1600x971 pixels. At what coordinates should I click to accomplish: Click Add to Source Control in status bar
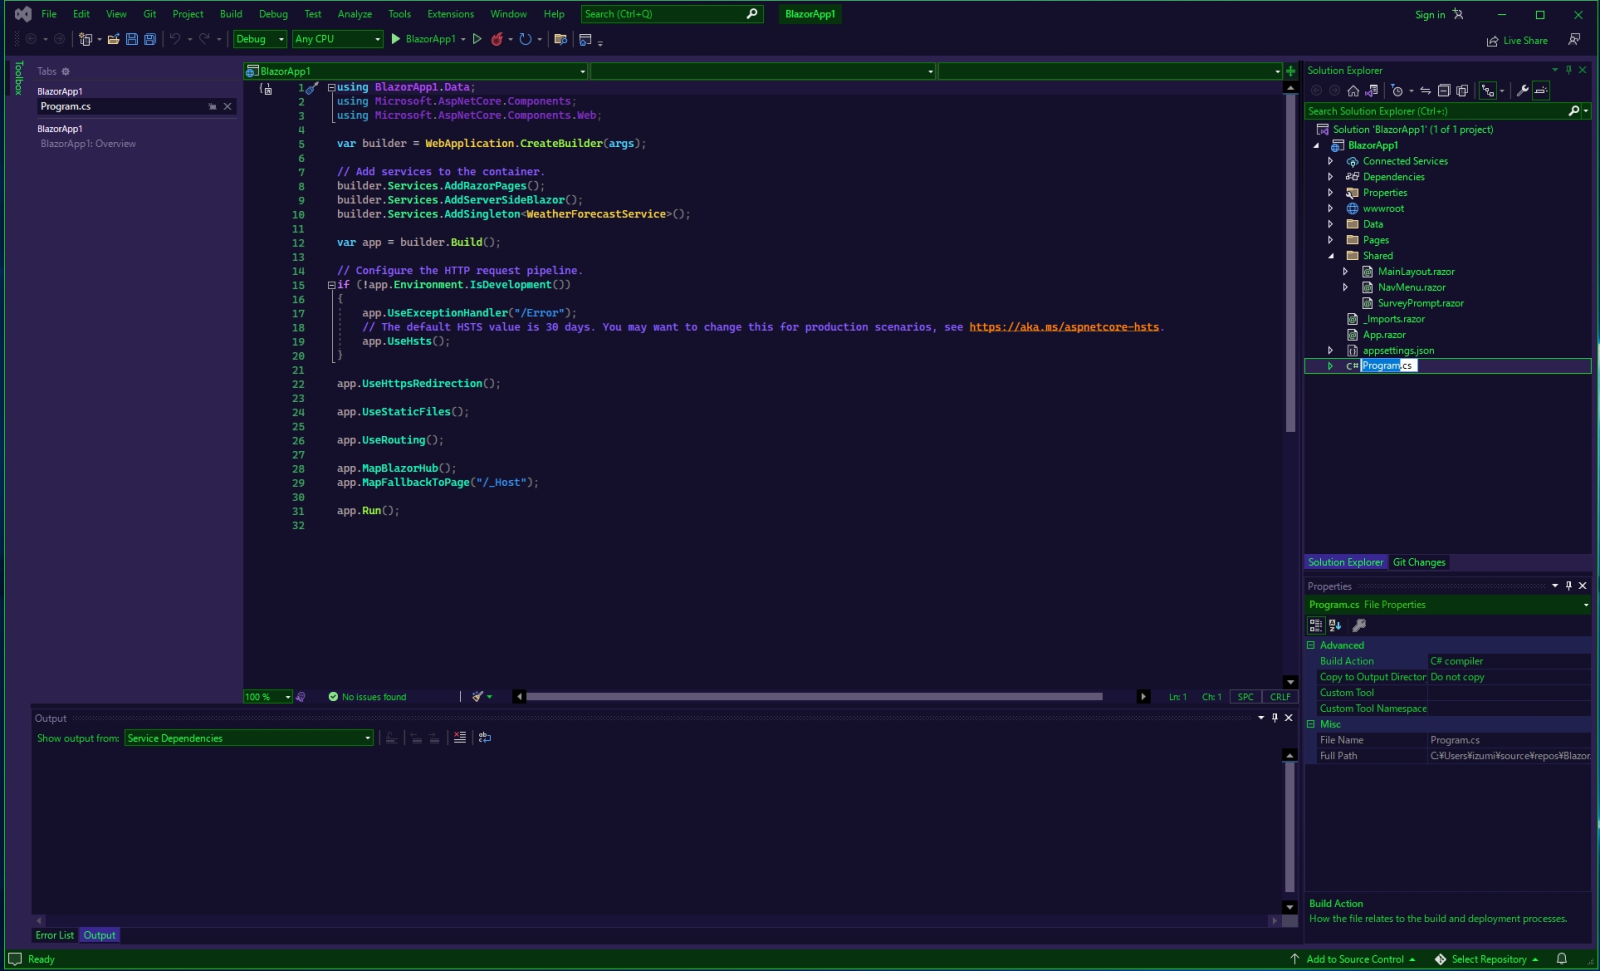[1353, 959]
